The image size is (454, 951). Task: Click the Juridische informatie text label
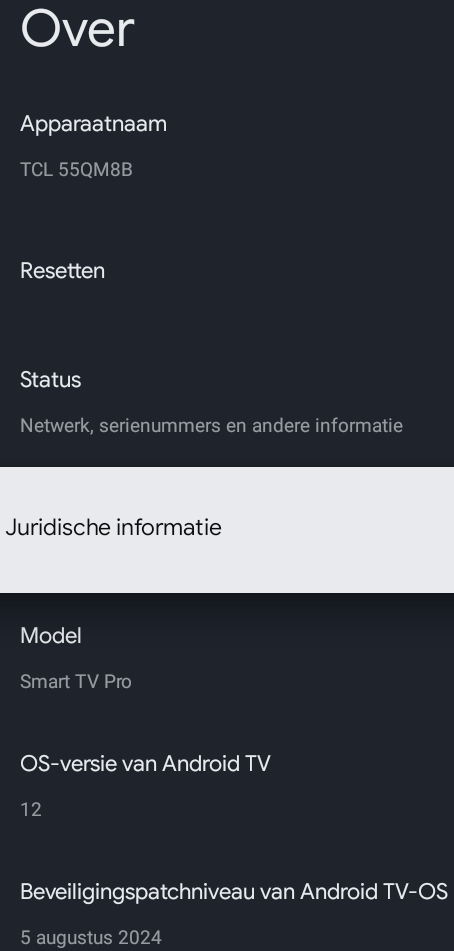pyautogui.click(x=113, y=528)
